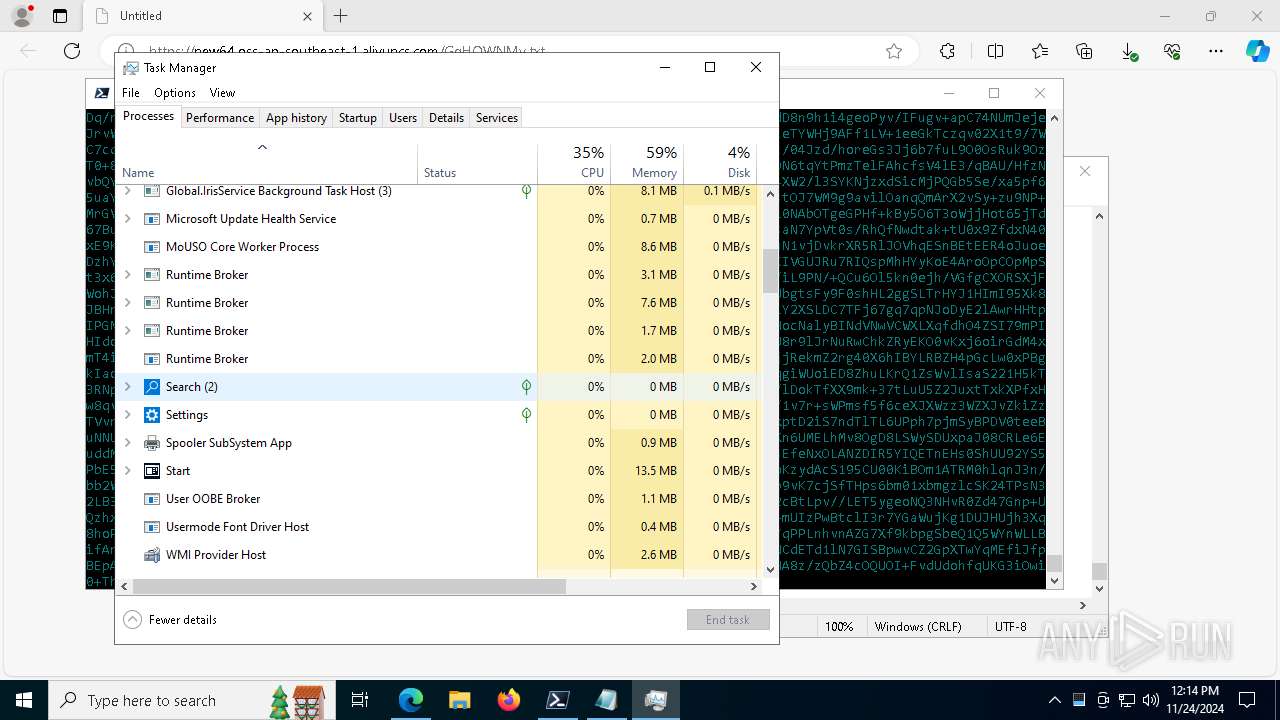Screen dimensions: 1280x720
Task: Open the Edge extensions icon
Action: (x=947, y=51)
